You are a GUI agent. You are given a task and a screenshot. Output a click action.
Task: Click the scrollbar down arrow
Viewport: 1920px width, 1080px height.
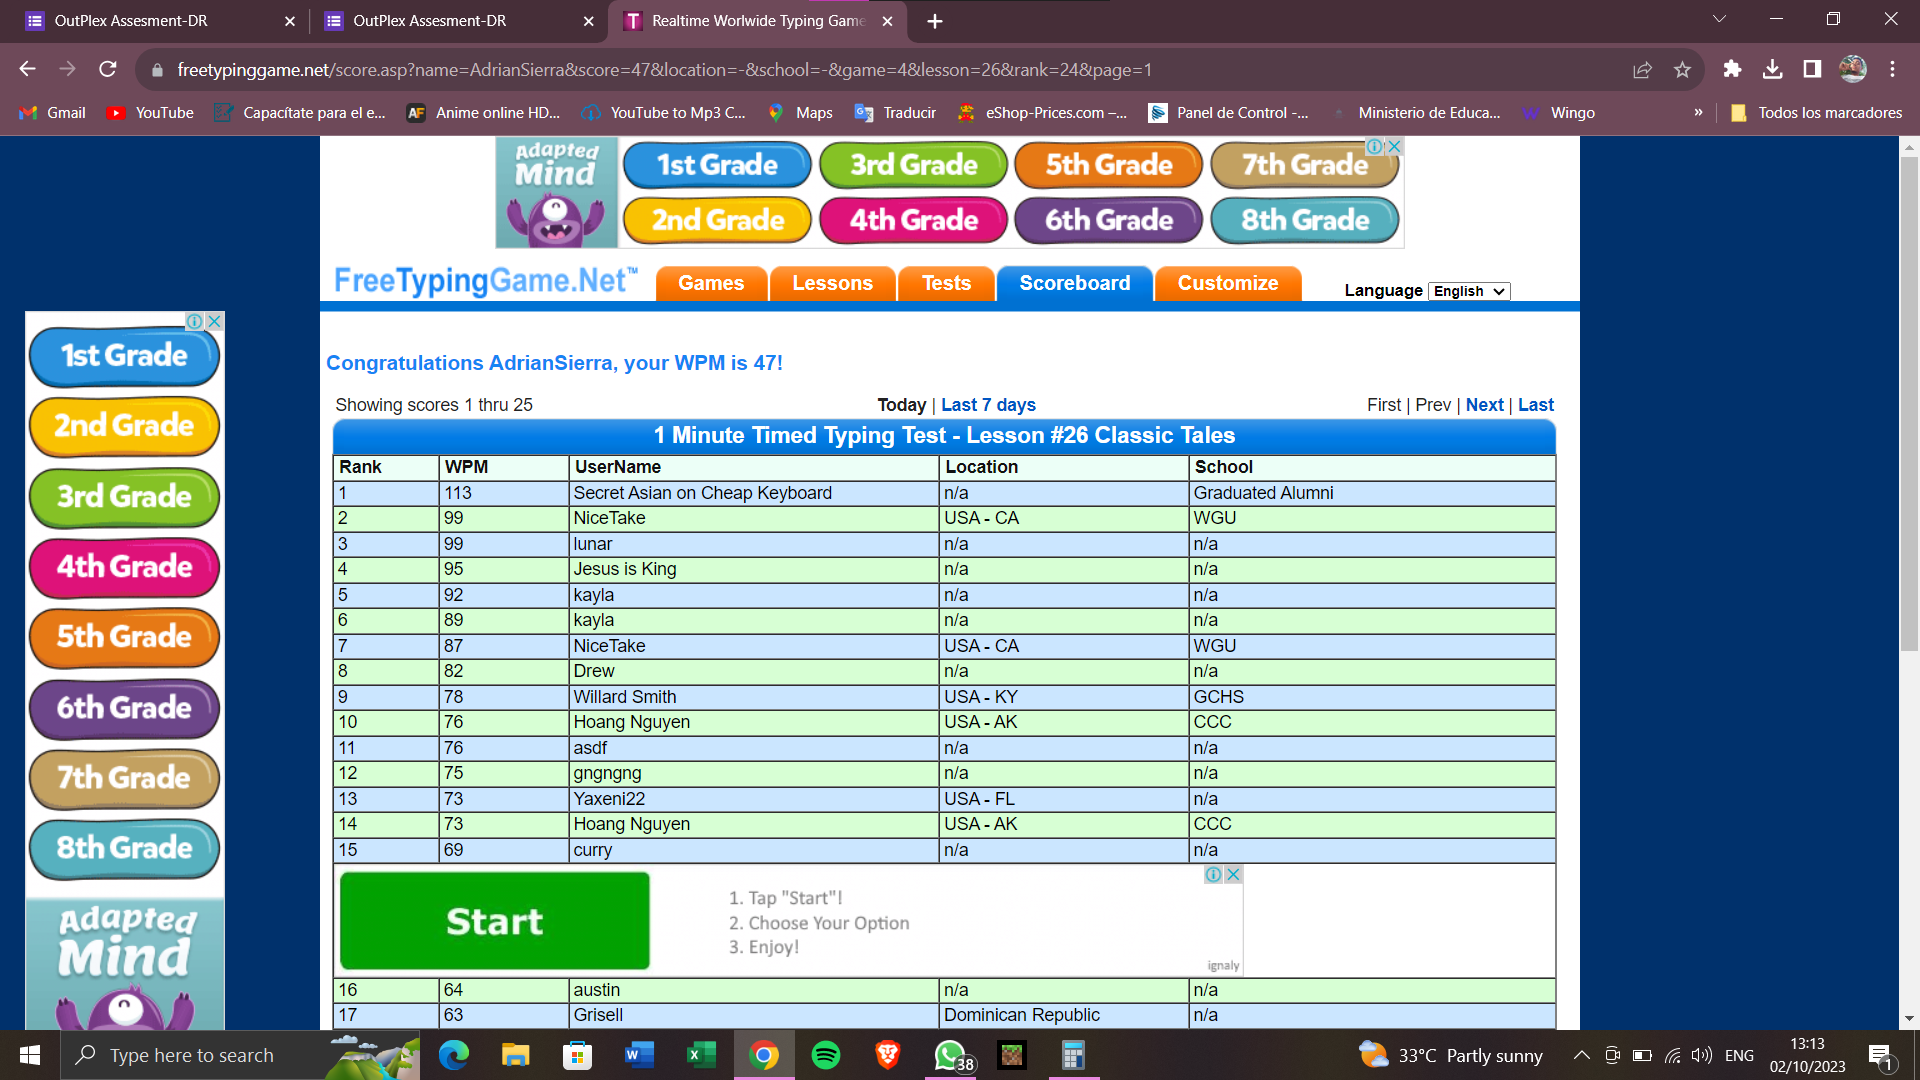coord(1909,1019)
